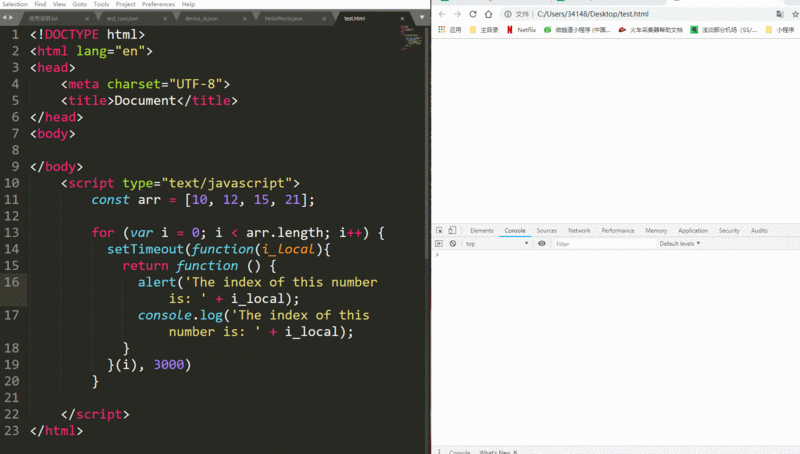Open the 主目录 bookmark folder
The height and width of the screenshot is (454, 800).
pos(484,30)
